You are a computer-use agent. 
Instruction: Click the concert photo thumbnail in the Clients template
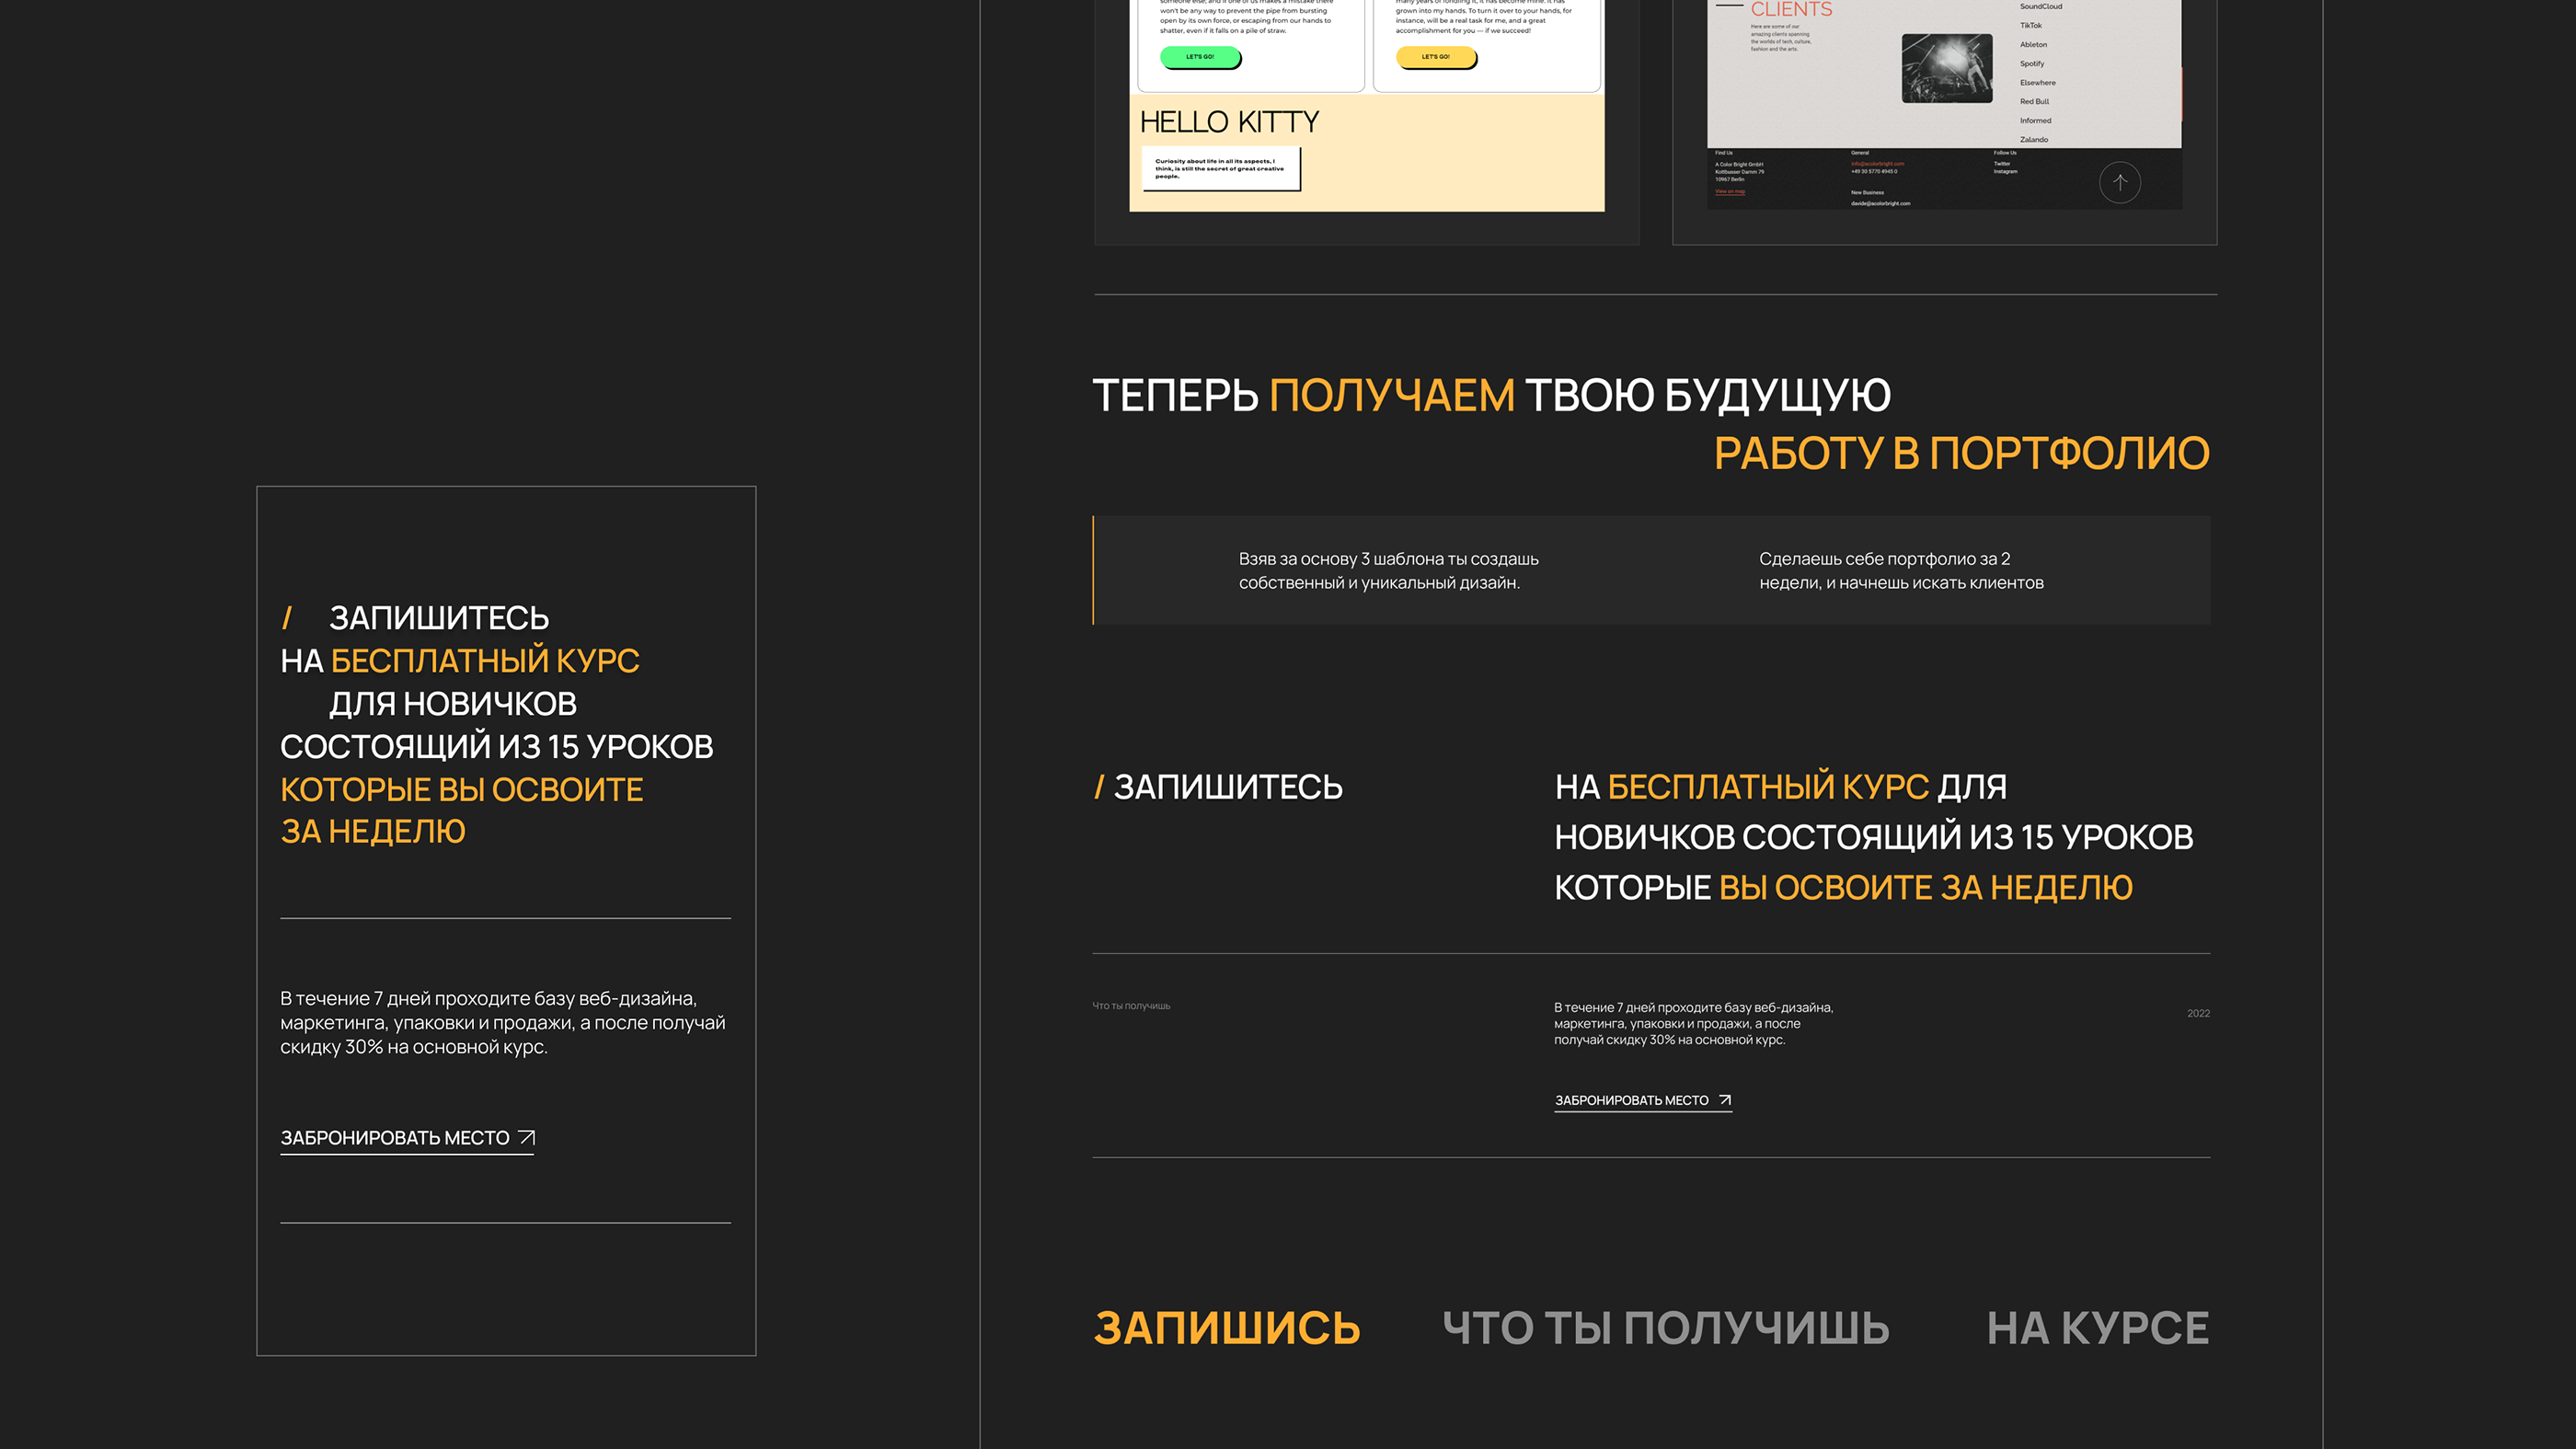1946,68
